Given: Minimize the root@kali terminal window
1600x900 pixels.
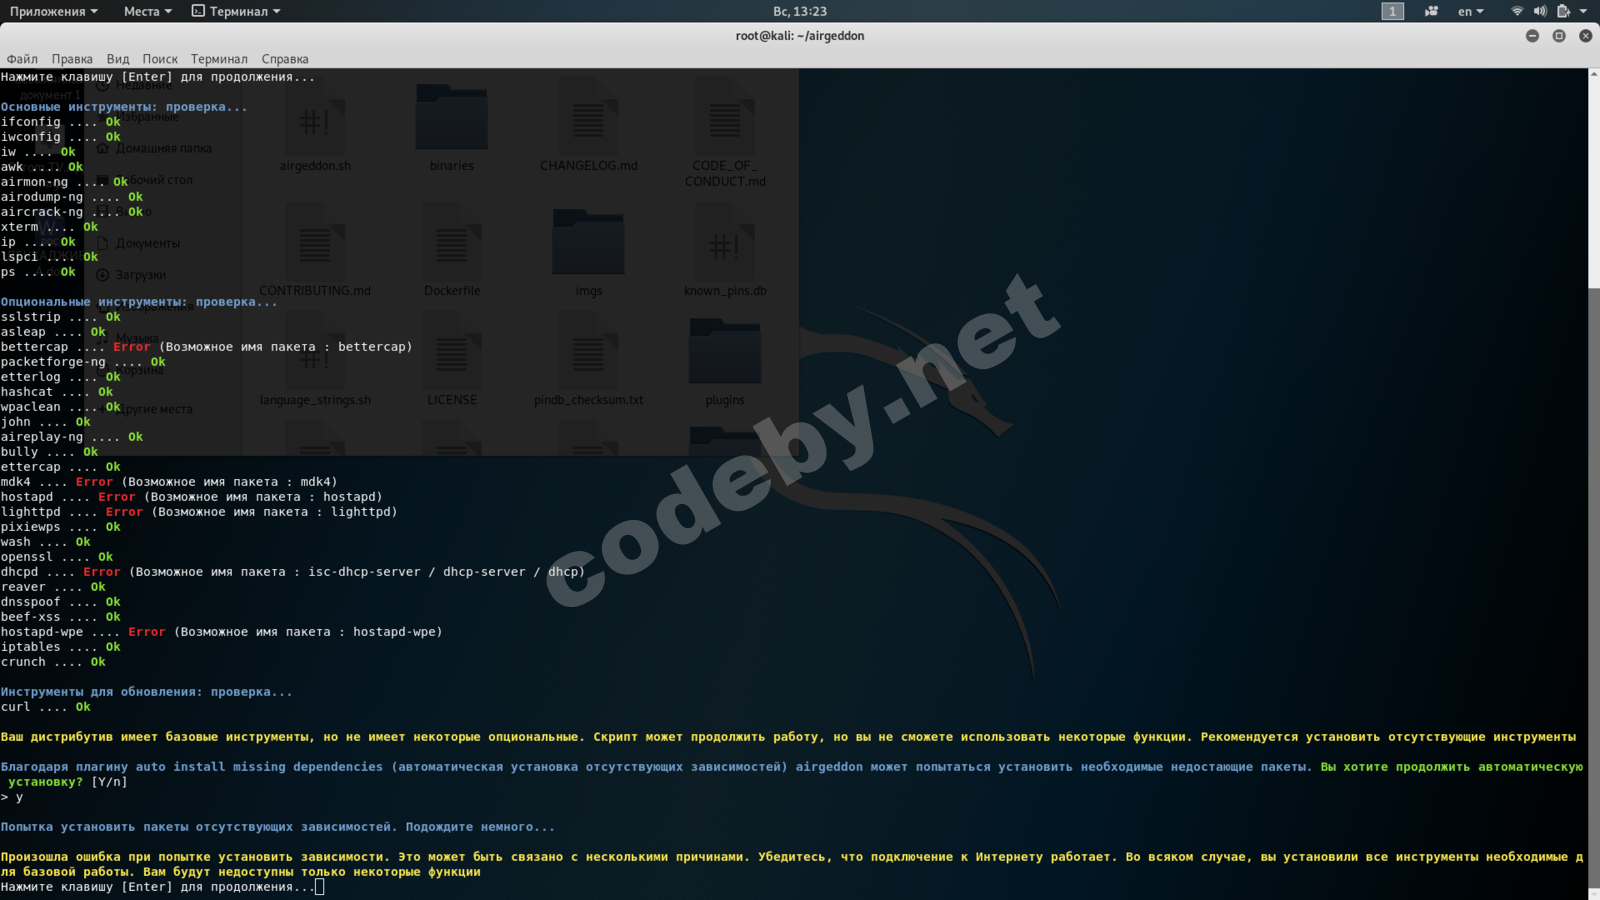Looking at the screenshot, I should (x=1532, y=35).
